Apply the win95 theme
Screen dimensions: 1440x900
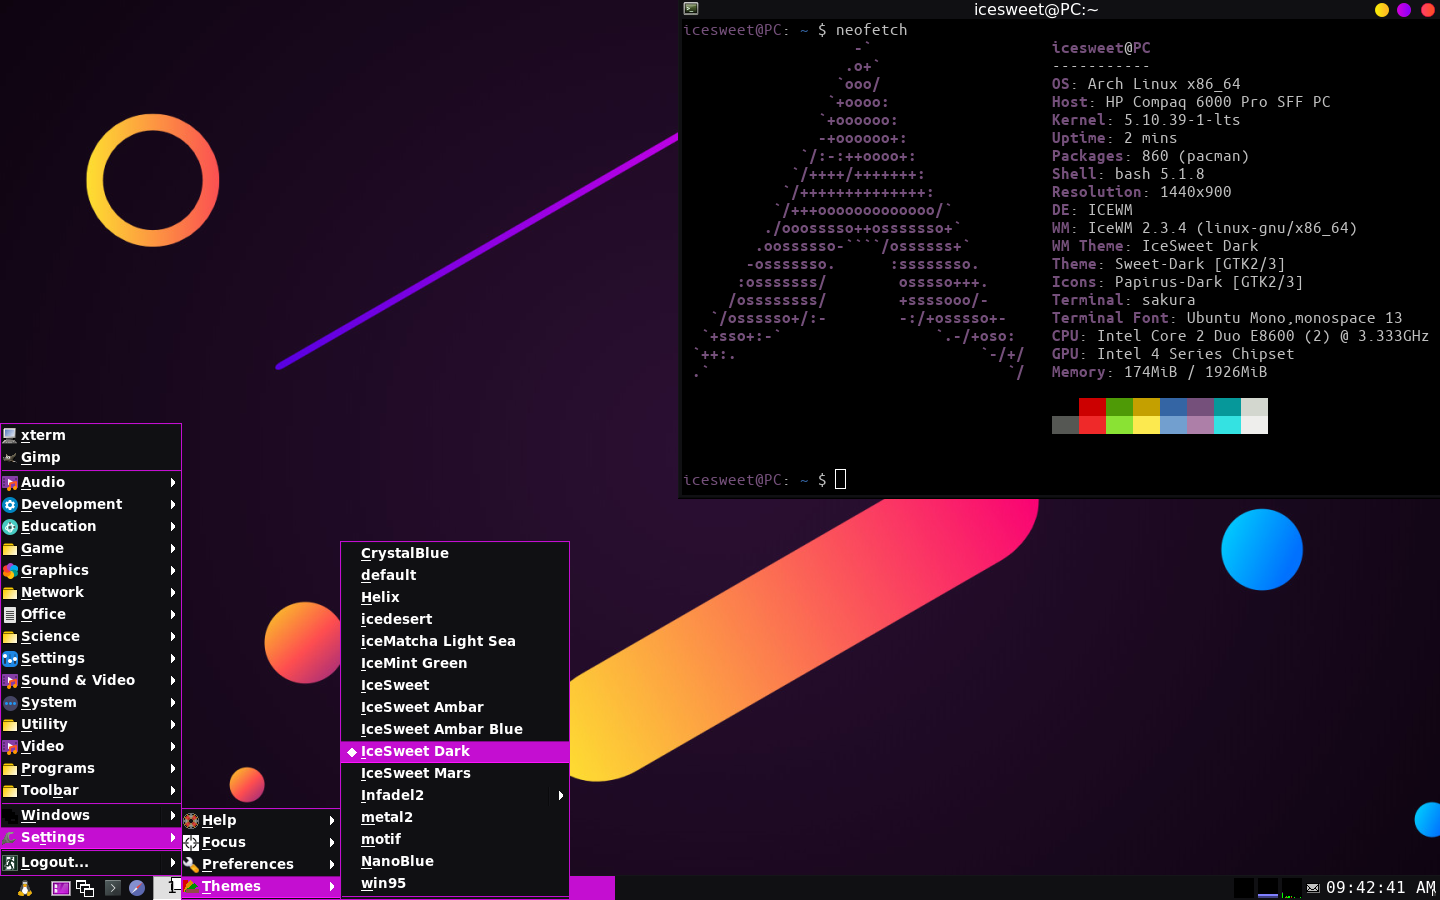click(x=455, y=883)
